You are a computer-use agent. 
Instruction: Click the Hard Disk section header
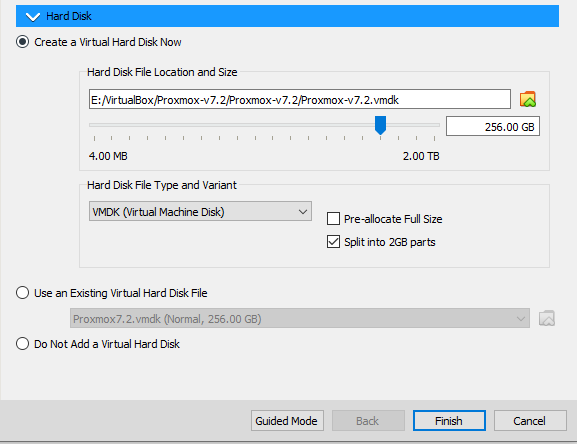[287, 16]
